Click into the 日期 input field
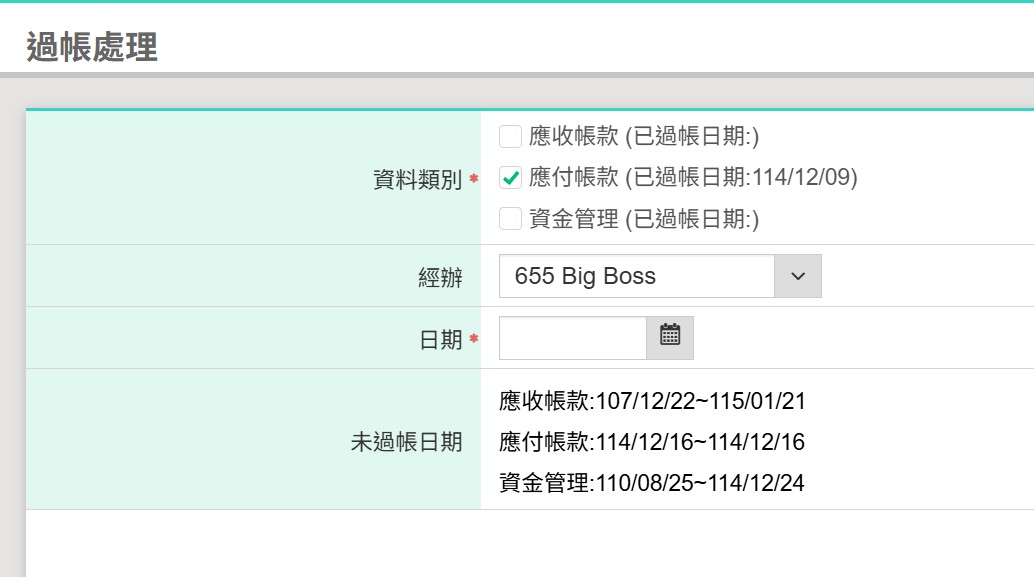Image resolution: width=1034 pixels, height=577 pixels. [573, 338]
